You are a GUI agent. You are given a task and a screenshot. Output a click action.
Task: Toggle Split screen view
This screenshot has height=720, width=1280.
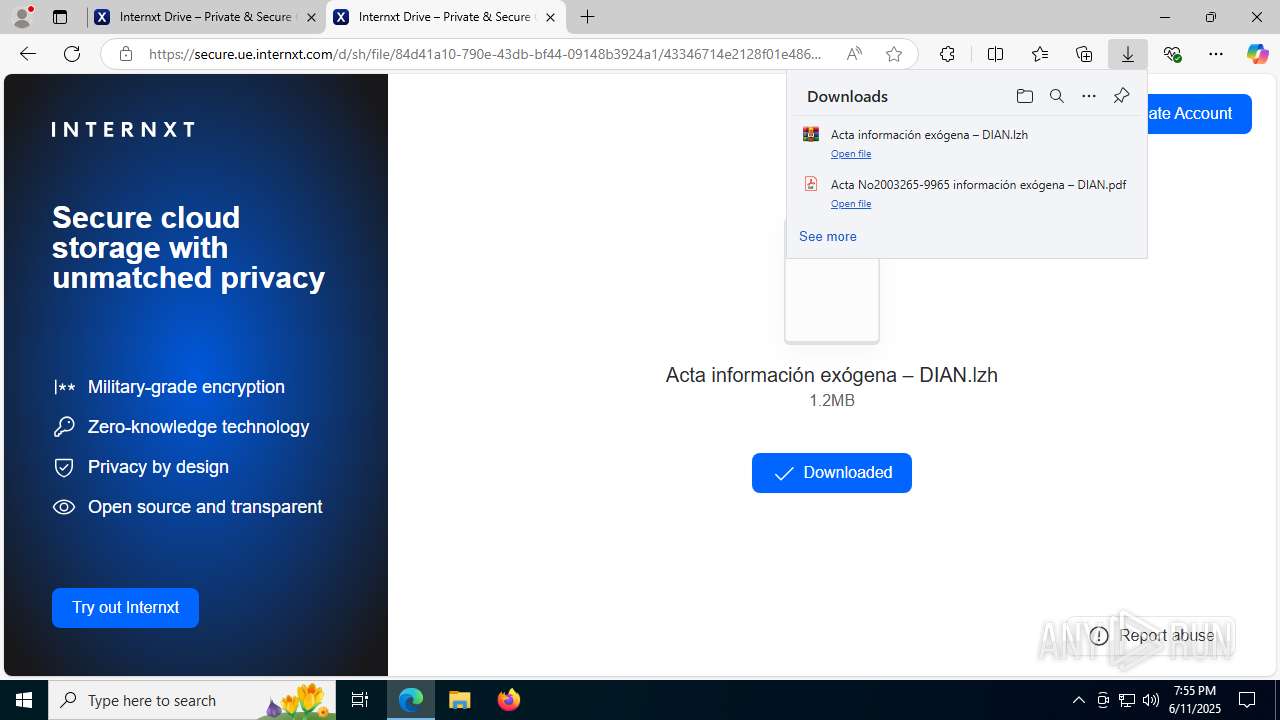click(x=995, y=54)
